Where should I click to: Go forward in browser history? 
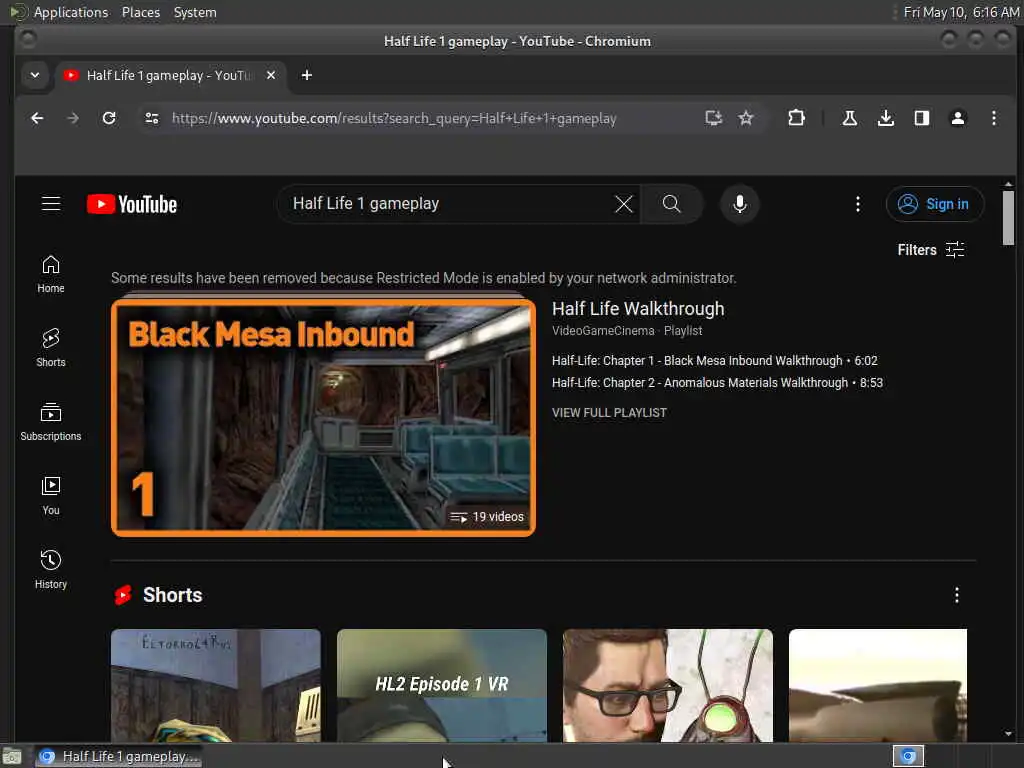(x=73, y=118)
